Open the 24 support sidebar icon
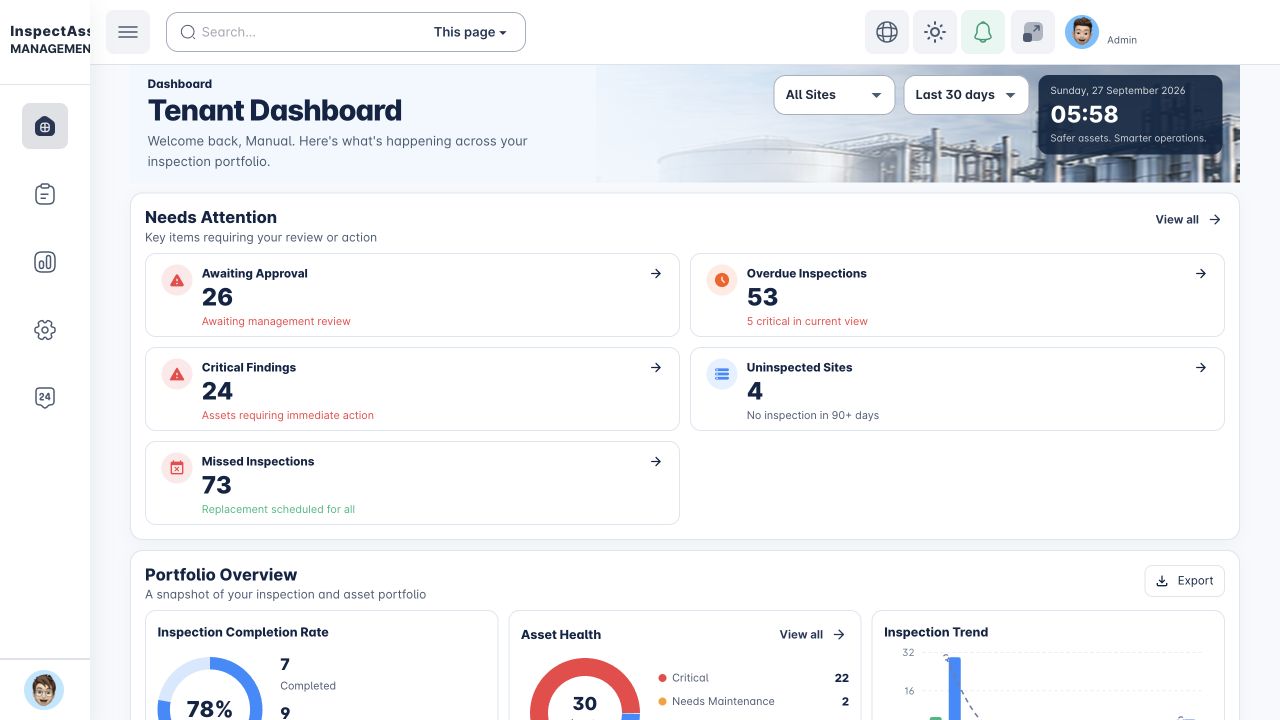Viewport: 1280px width, 720px height. point(45,397)
